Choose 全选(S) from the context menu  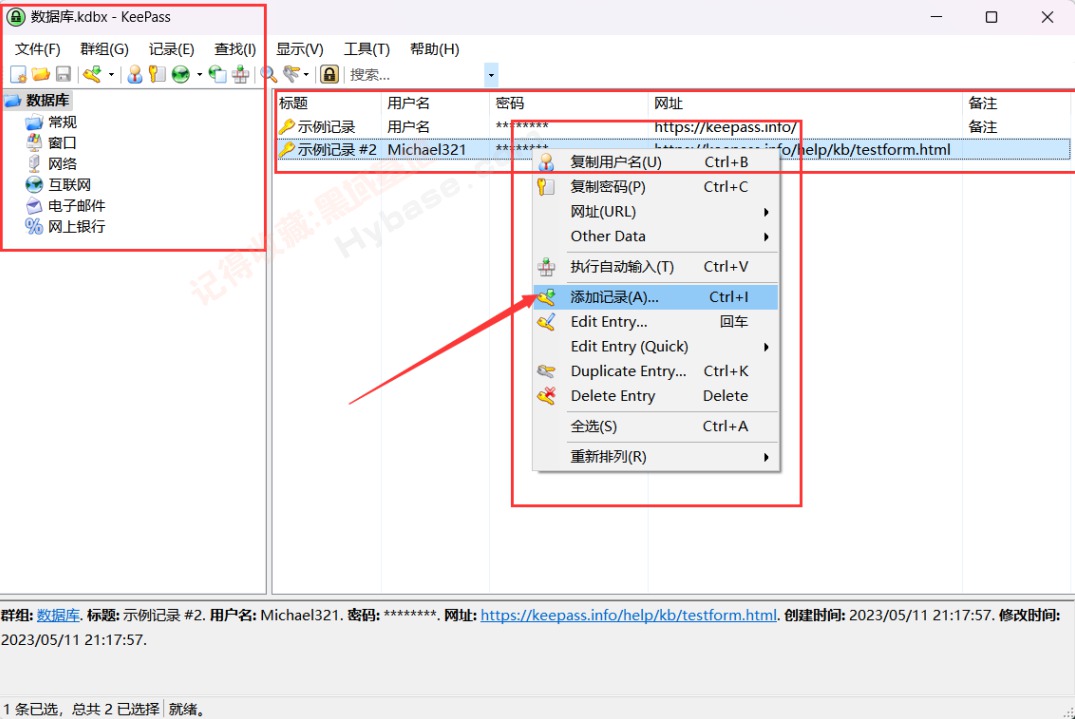[655, 426]
